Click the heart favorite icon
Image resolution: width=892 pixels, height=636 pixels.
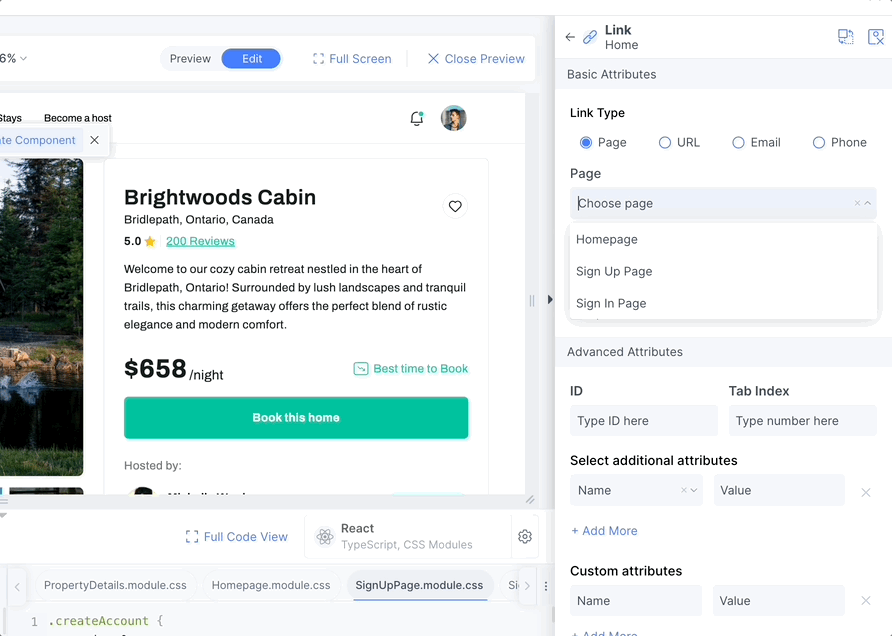455,206
